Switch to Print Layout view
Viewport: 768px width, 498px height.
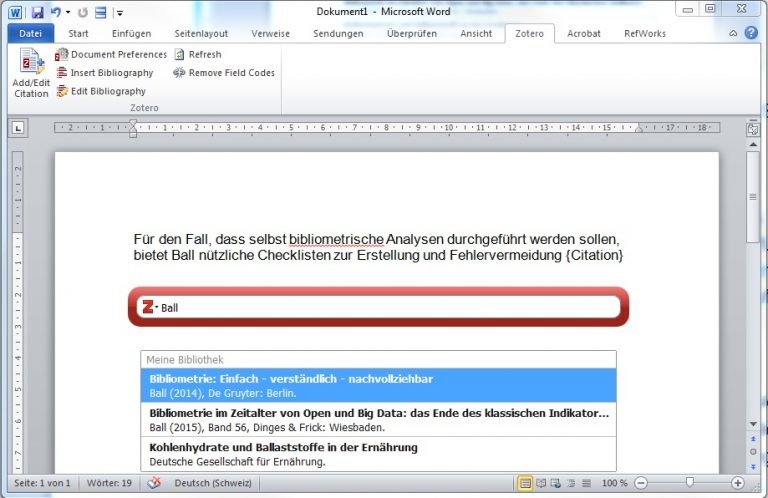pyautogui.click(x=525, y=483)
